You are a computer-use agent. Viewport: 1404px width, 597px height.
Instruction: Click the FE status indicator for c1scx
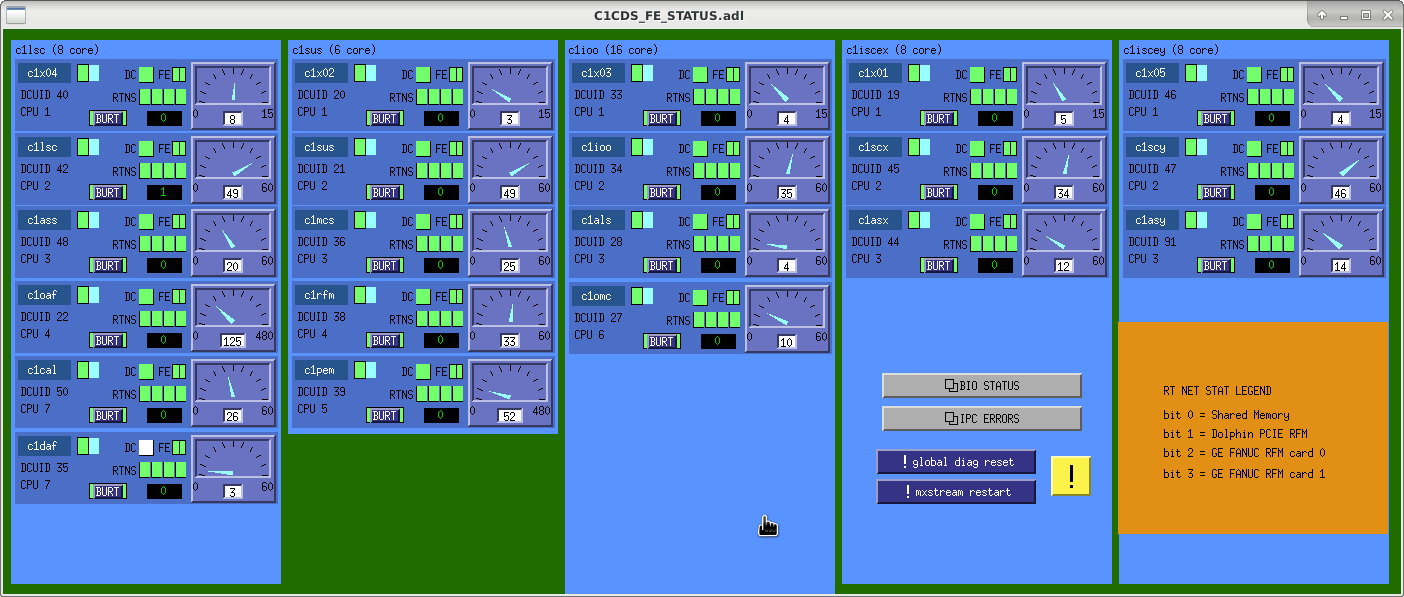pos(1010,148)
